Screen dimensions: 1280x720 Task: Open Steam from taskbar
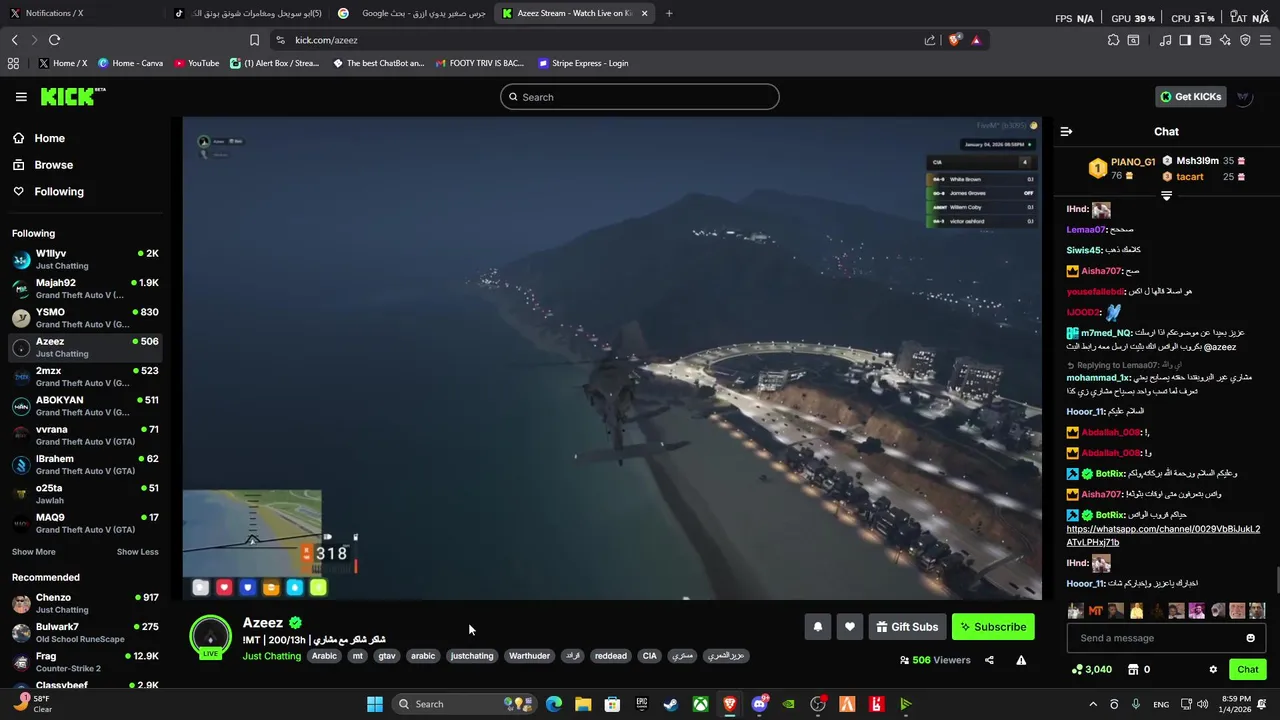pyautogui.click(x=671, y=704)
